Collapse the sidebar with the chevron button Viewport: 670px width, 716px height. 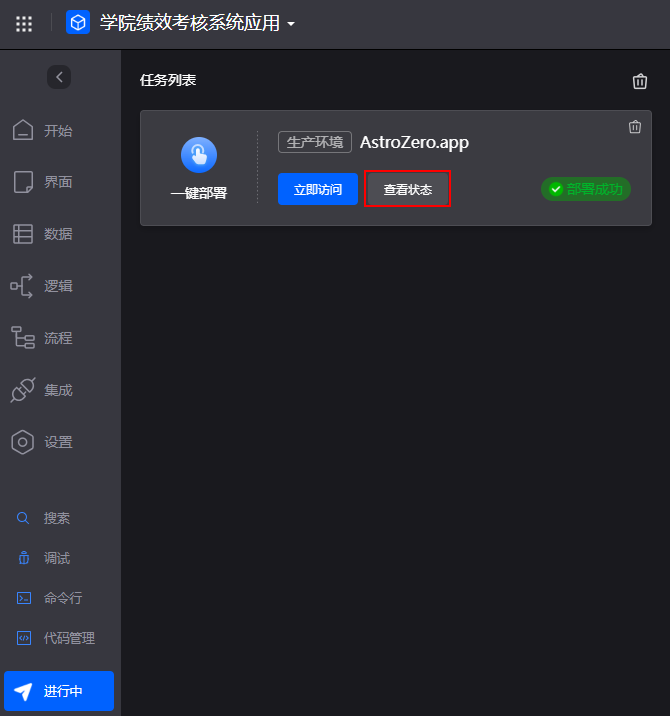[x=59, y=77]
